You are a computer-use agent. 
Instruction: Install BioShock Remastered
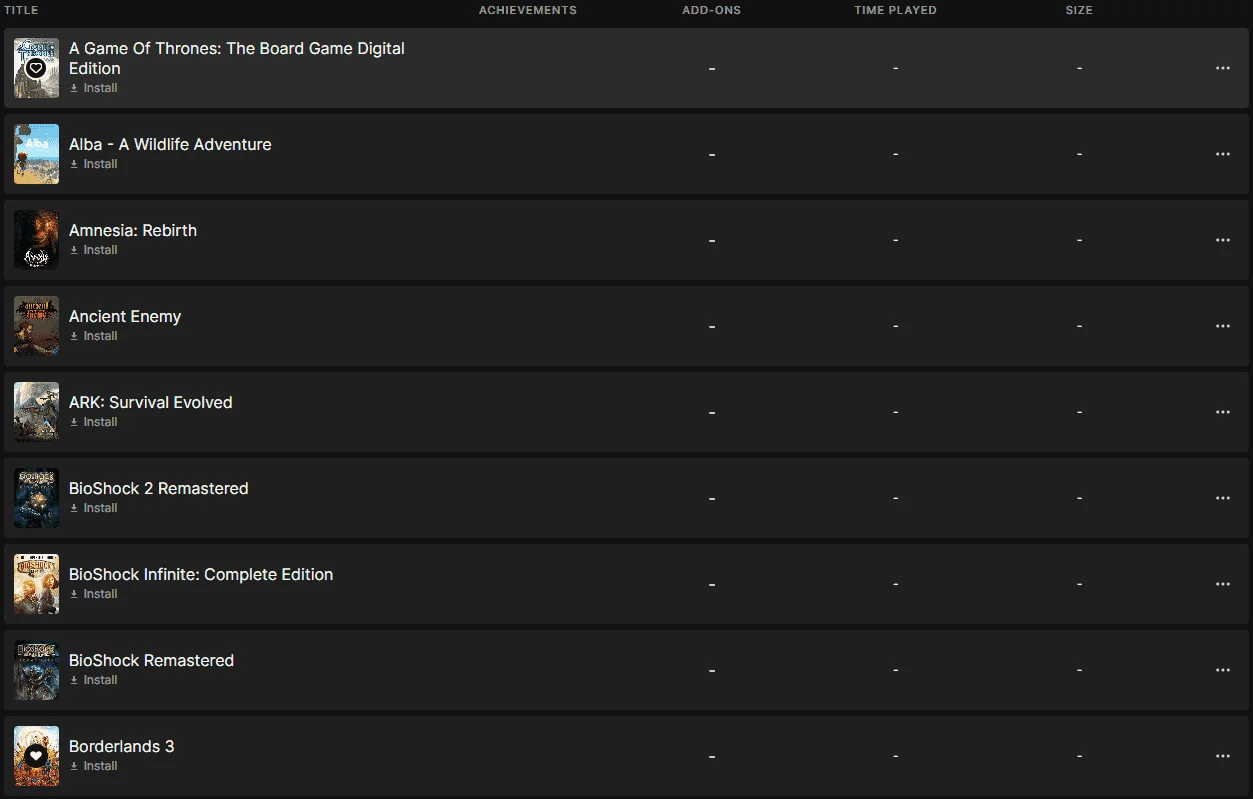[94, 680]
